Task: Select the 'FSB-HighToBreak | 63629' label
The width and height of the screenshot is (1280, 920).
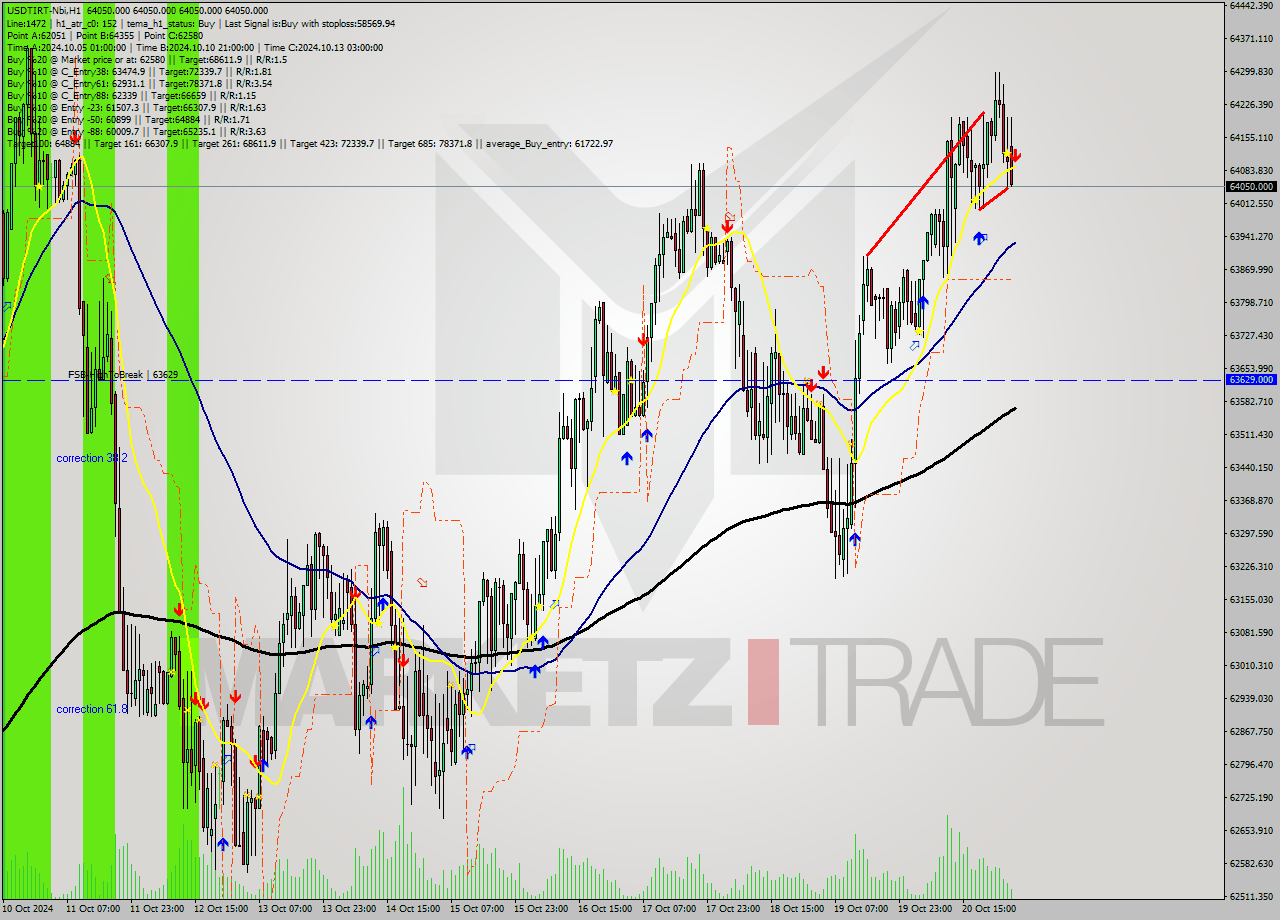Action: pos(123,375)
